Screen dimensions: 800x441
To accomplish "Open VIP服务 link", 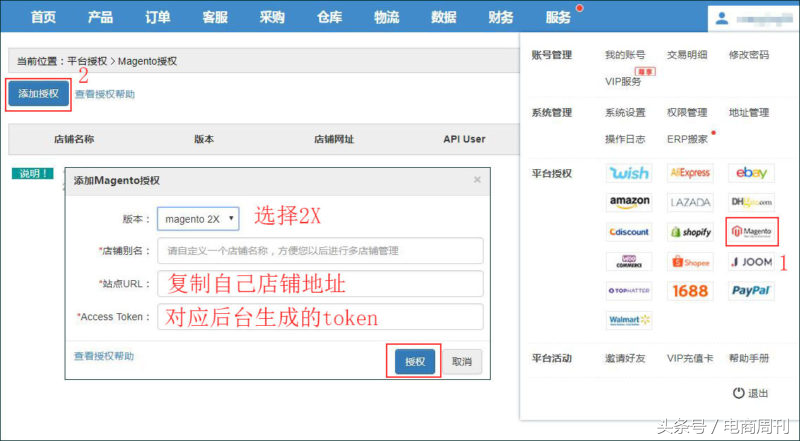I will (623, 81).
